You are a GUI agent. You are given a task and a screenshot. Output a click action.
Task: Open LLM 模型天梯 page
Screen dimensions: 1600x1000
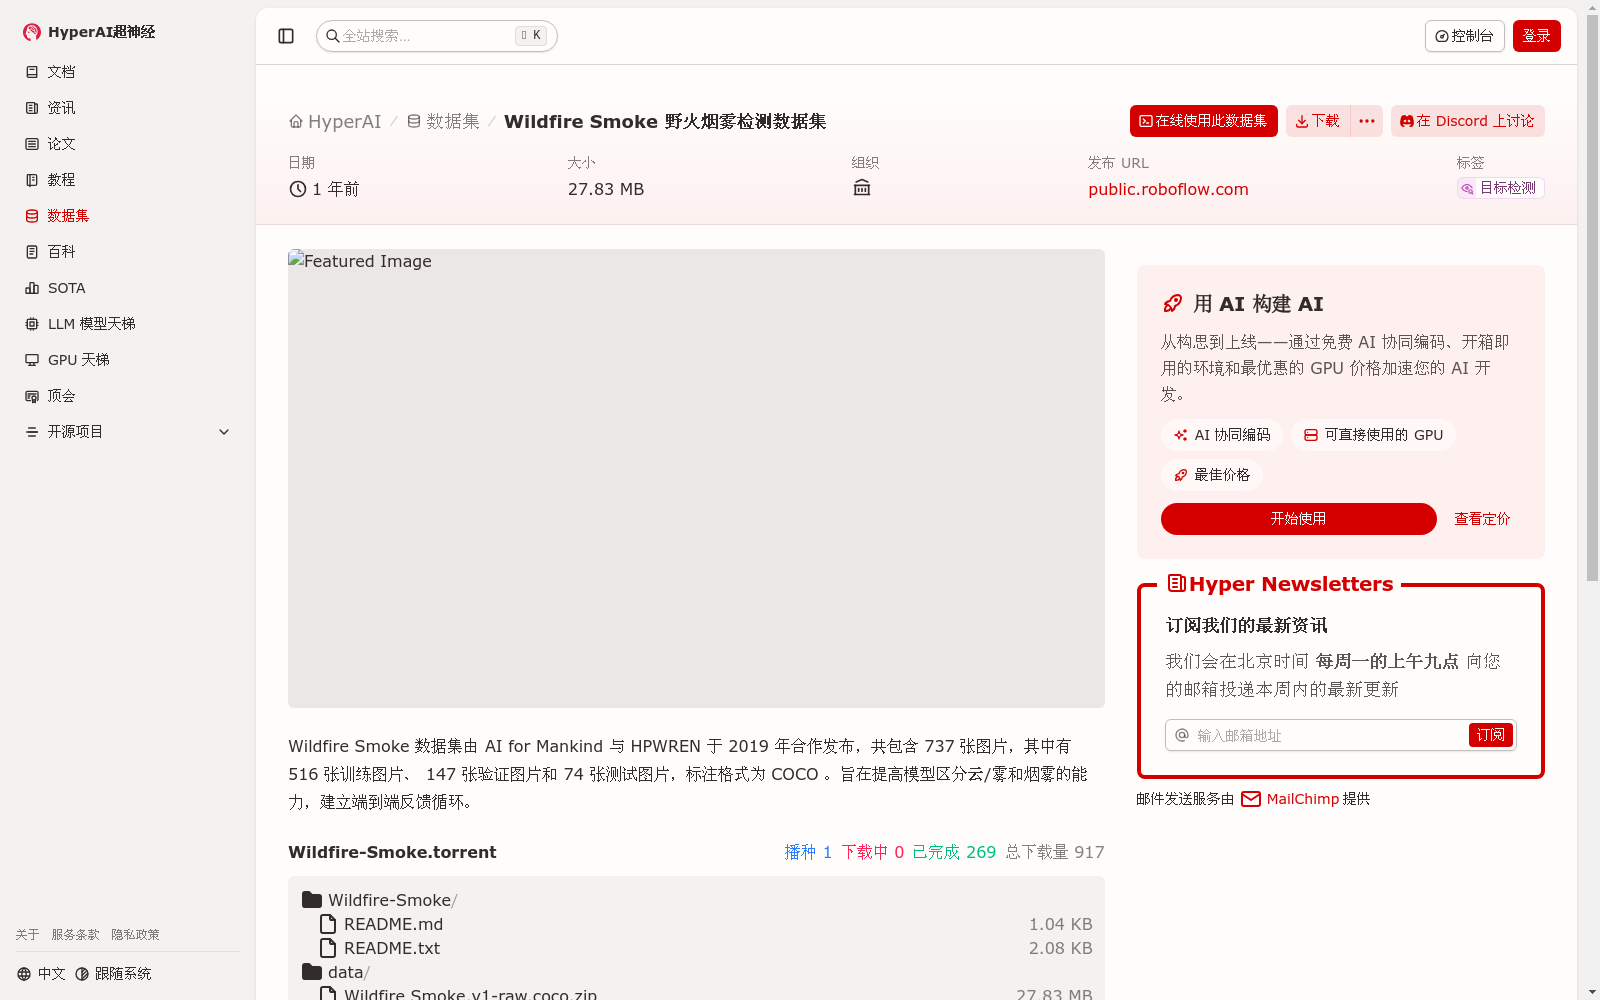128,324
